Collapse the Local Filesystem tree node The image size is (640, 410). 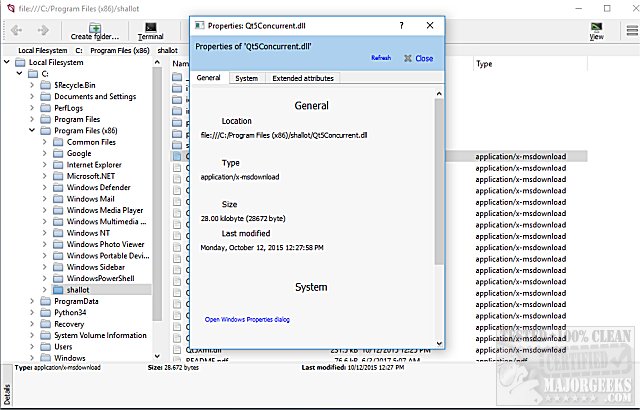7,62
